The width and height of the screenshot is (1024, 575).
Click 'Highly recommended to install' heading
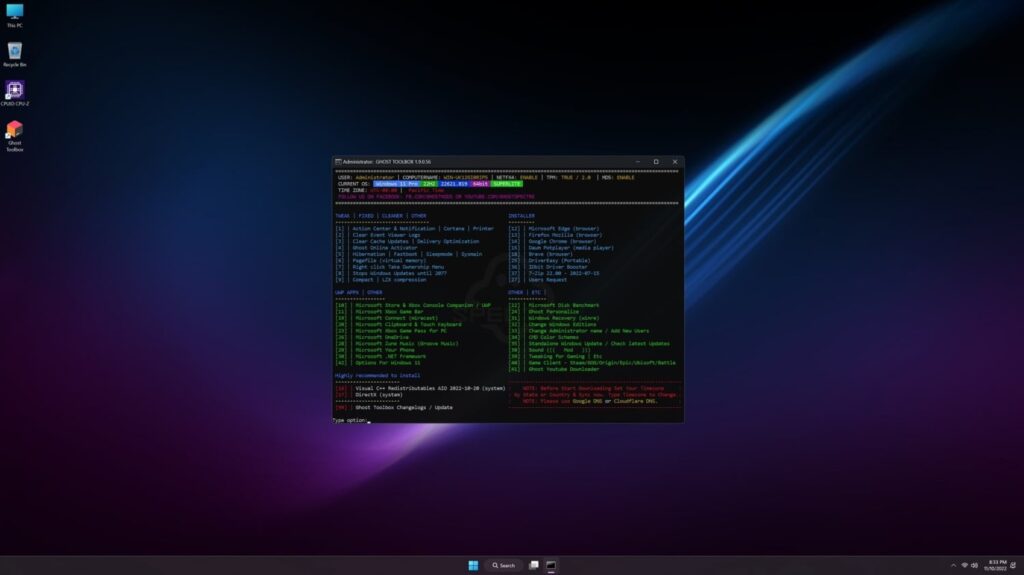[377, 376]
